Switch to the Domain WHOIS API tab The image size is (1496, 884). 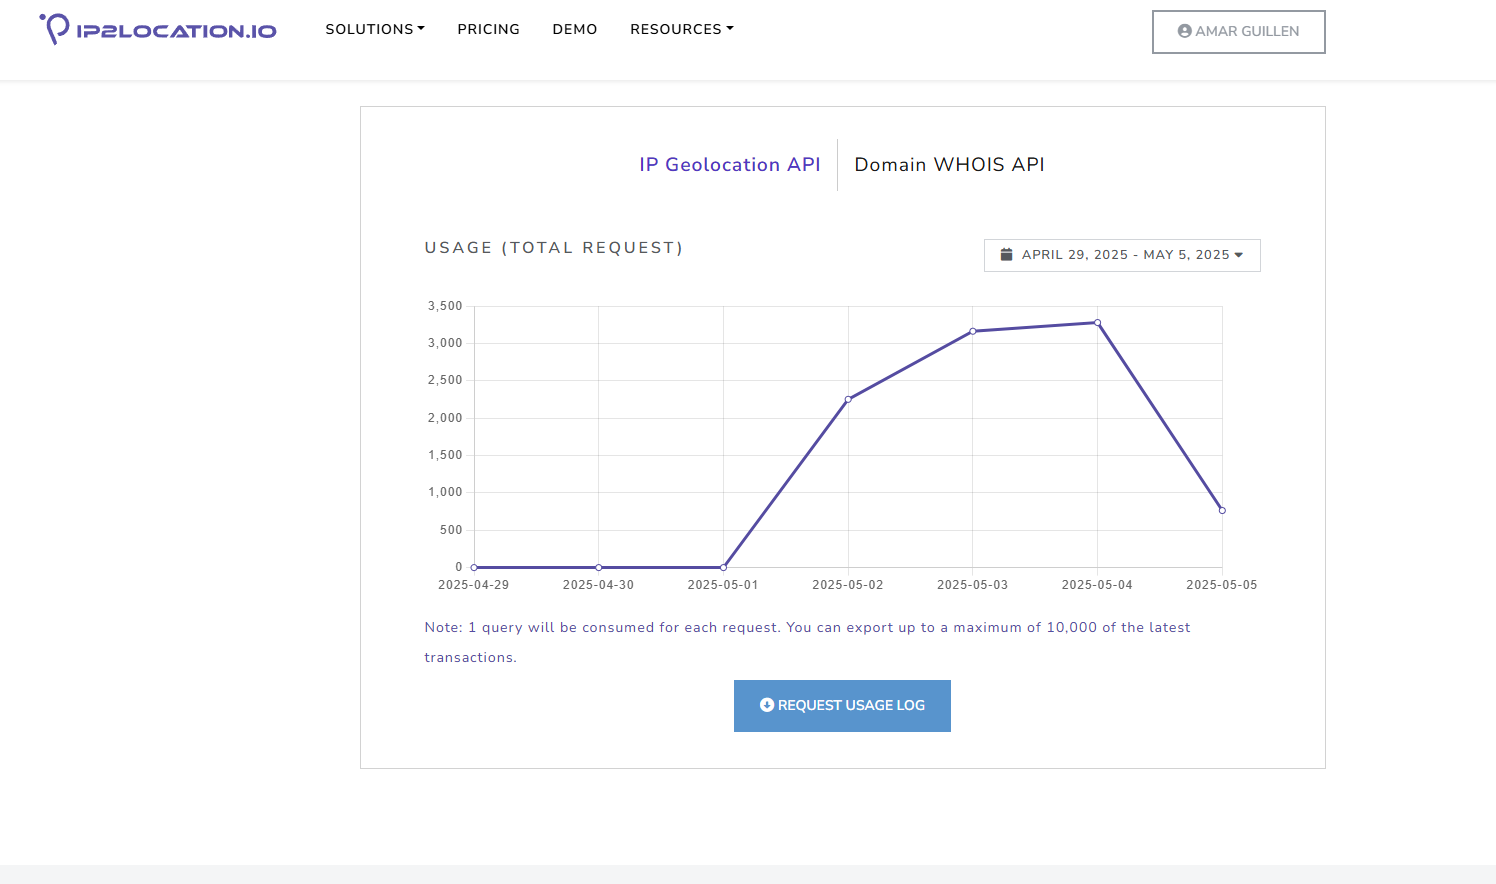point(949,165)
